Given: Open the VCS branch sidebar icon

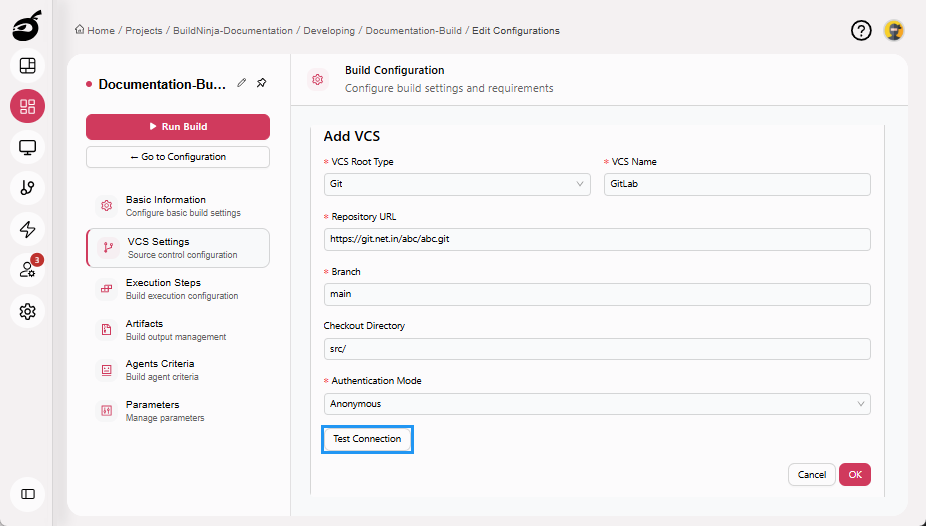Looking at the screenshot, I should point(27,188).
